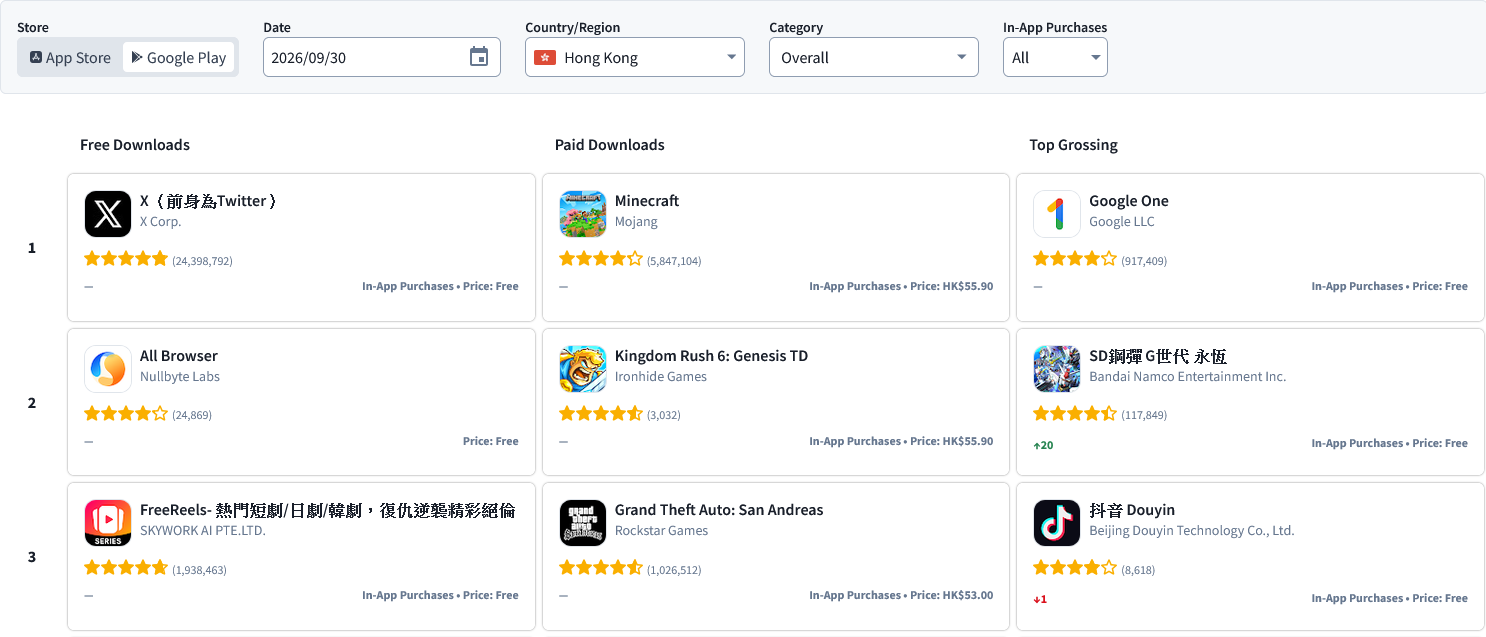Viewport: 1486px width, 637px height.
Task: Click developer name Mojang
Action: point(636,222)
